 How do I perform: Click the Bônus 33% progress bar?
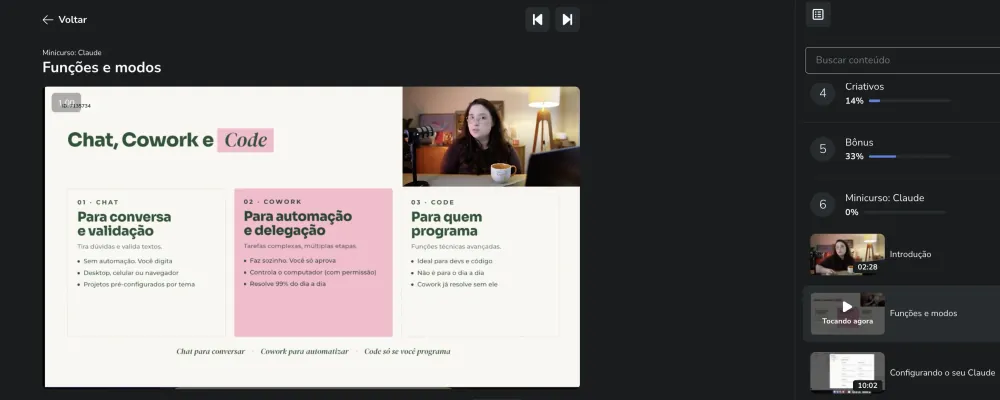(x=909, y=156)
